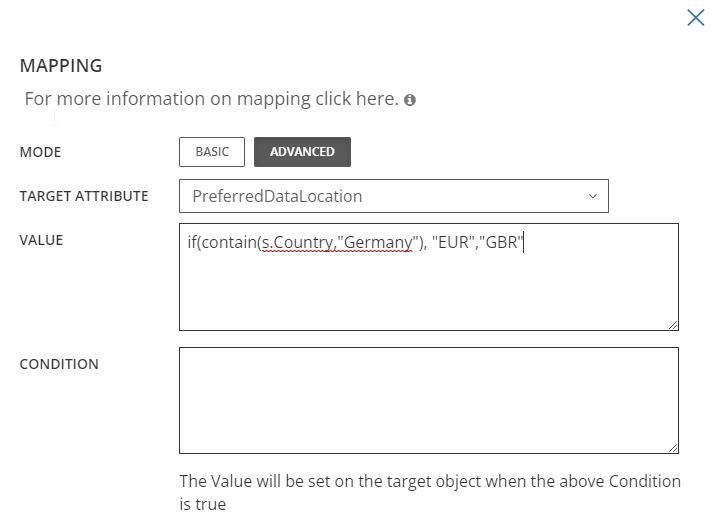Grab the Condition text area resize grip

pos(673,448)
